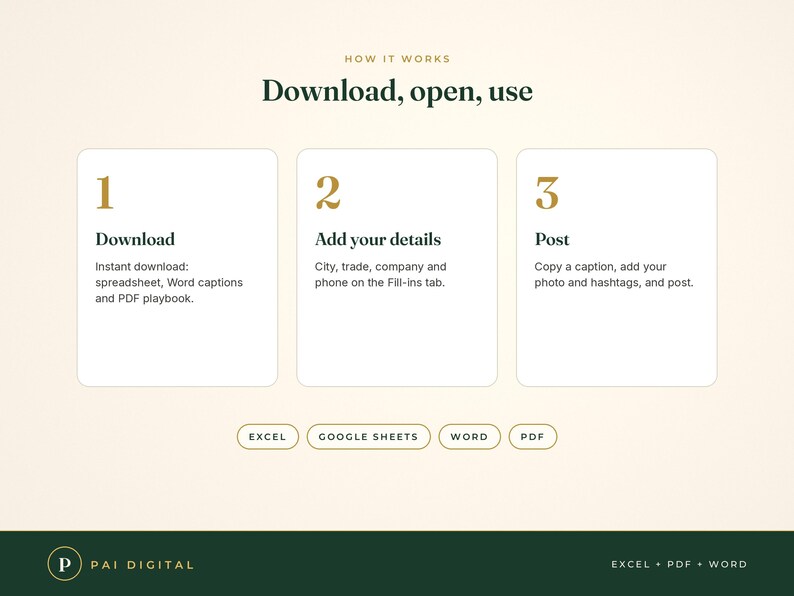Screen dimensions: 794x596
Task: Click the 'Download, open, use' main title
Action: [x=398, y=92]
